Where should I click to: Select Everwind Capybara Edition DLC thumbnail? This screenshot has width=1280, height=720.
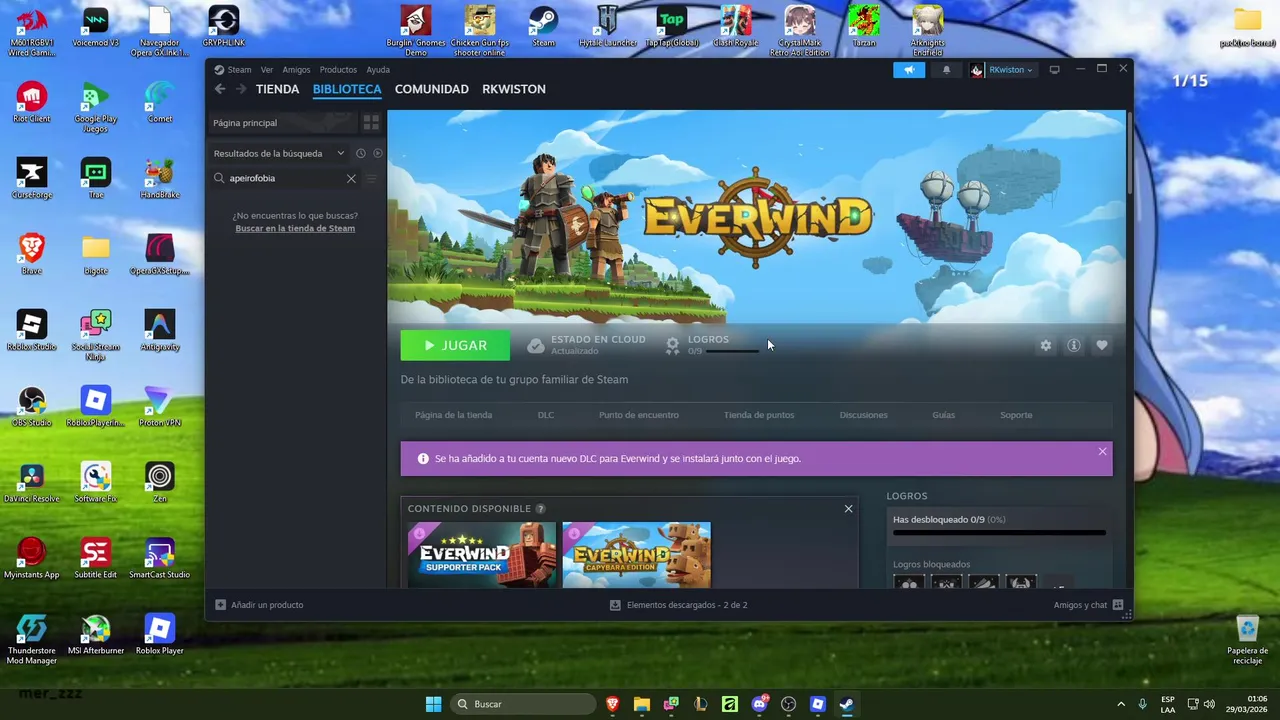(x=637, y=554)
